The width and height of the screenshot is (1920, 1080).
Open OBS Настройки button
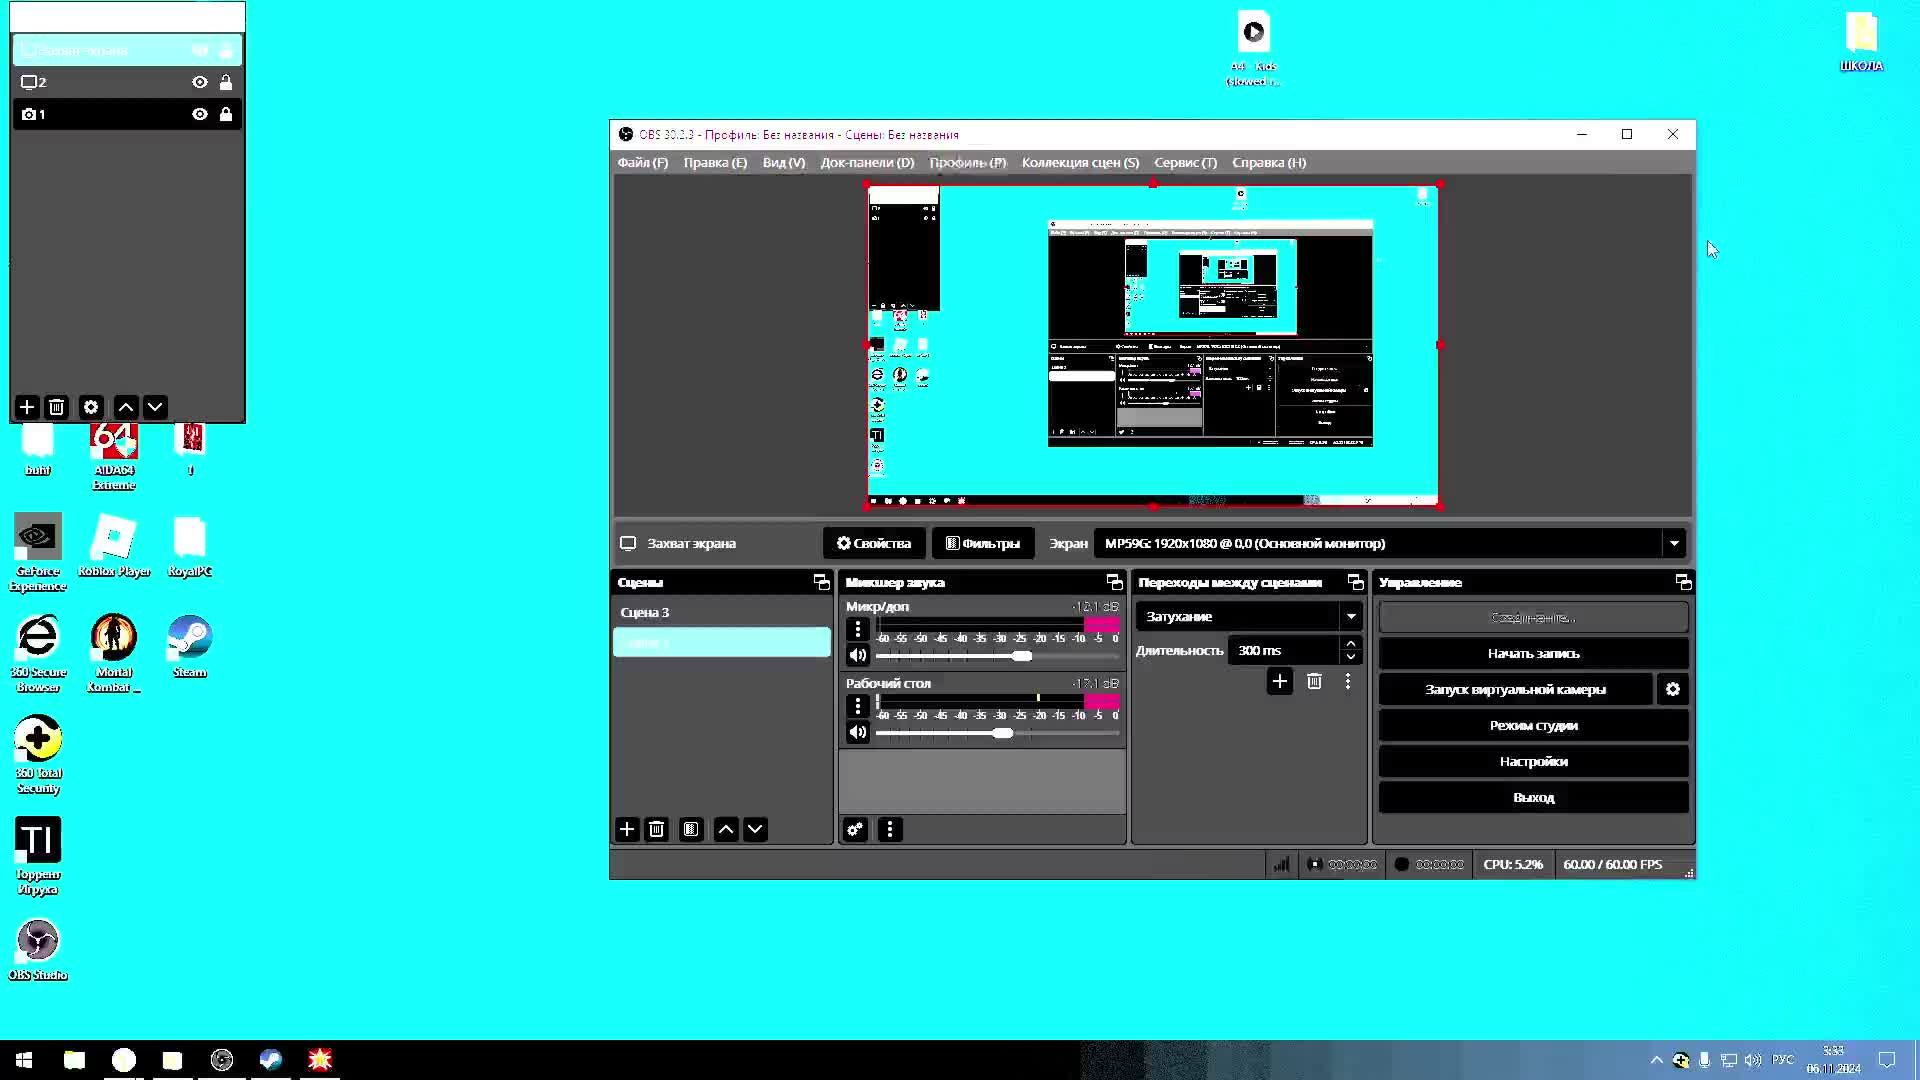coord(1533,761)
